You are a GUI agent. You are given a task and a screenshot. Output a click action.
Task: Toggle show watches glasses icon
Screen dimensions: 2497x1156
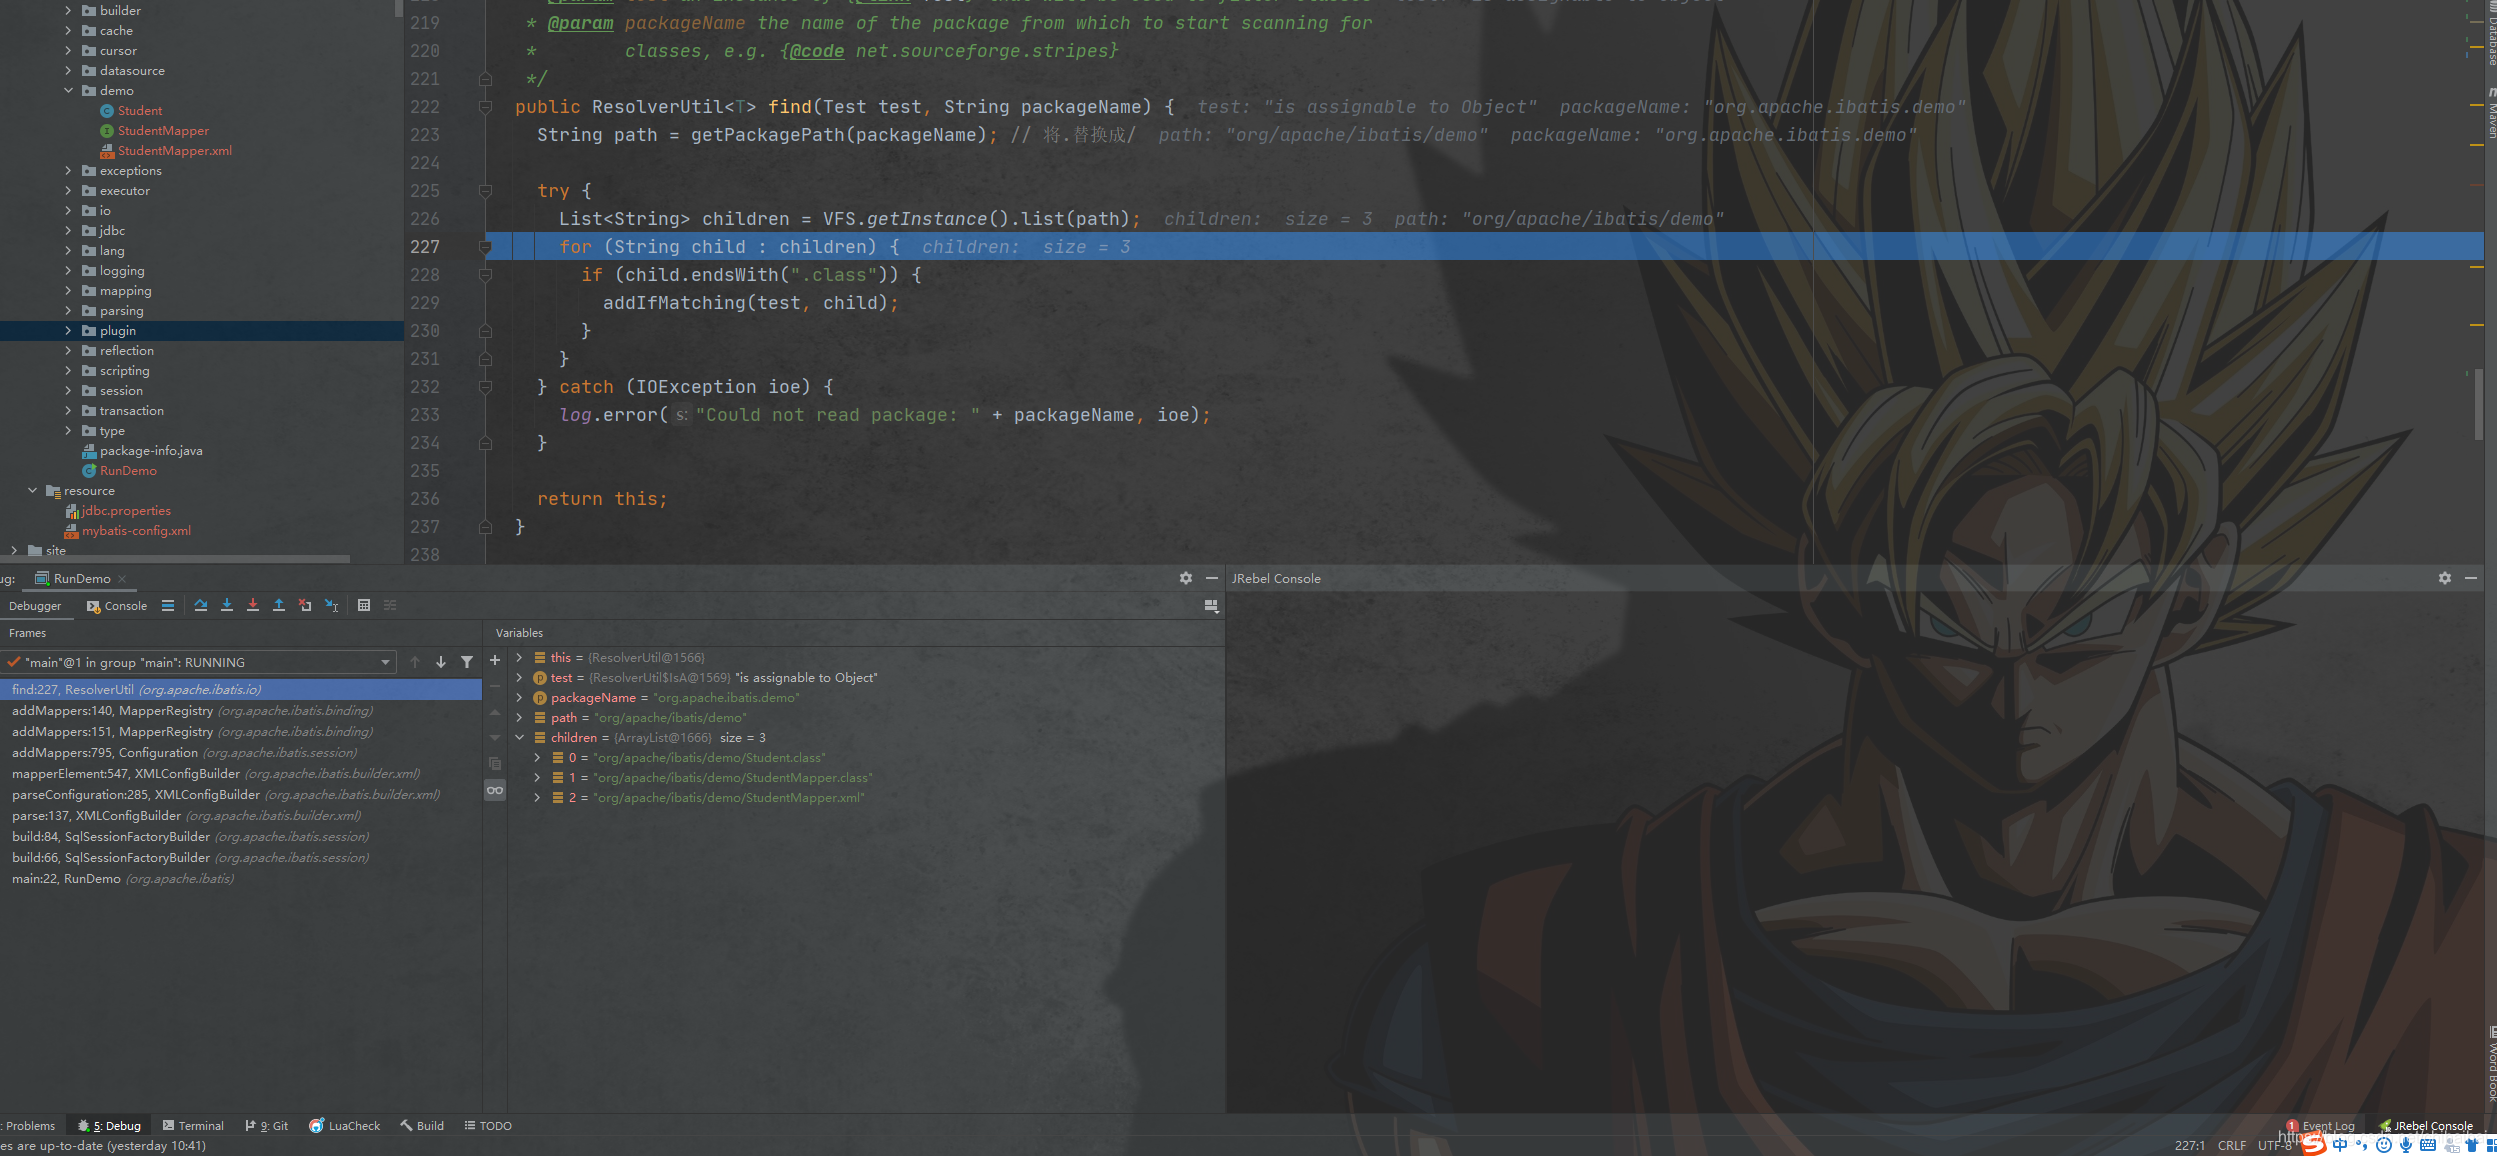(495, 790)
